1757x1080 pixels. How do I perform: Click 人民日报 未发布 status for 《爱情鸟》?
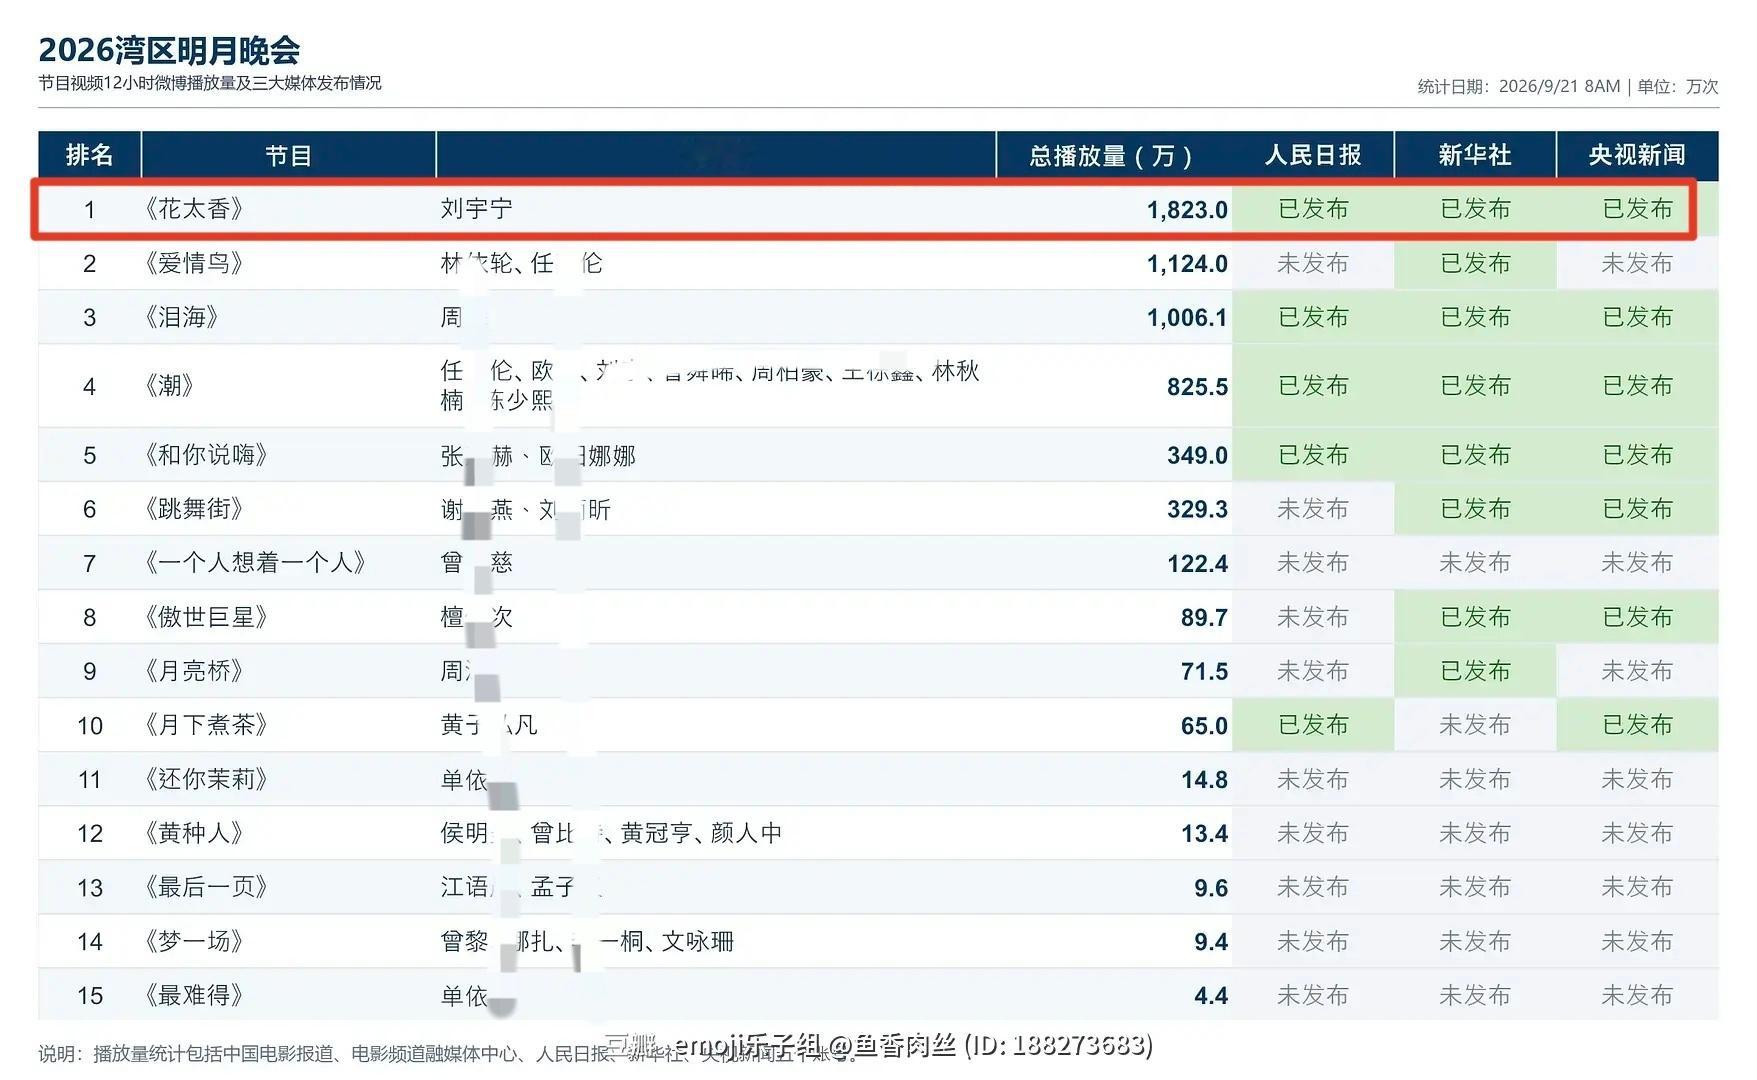pyautogui.click(x=1312, y=263)
